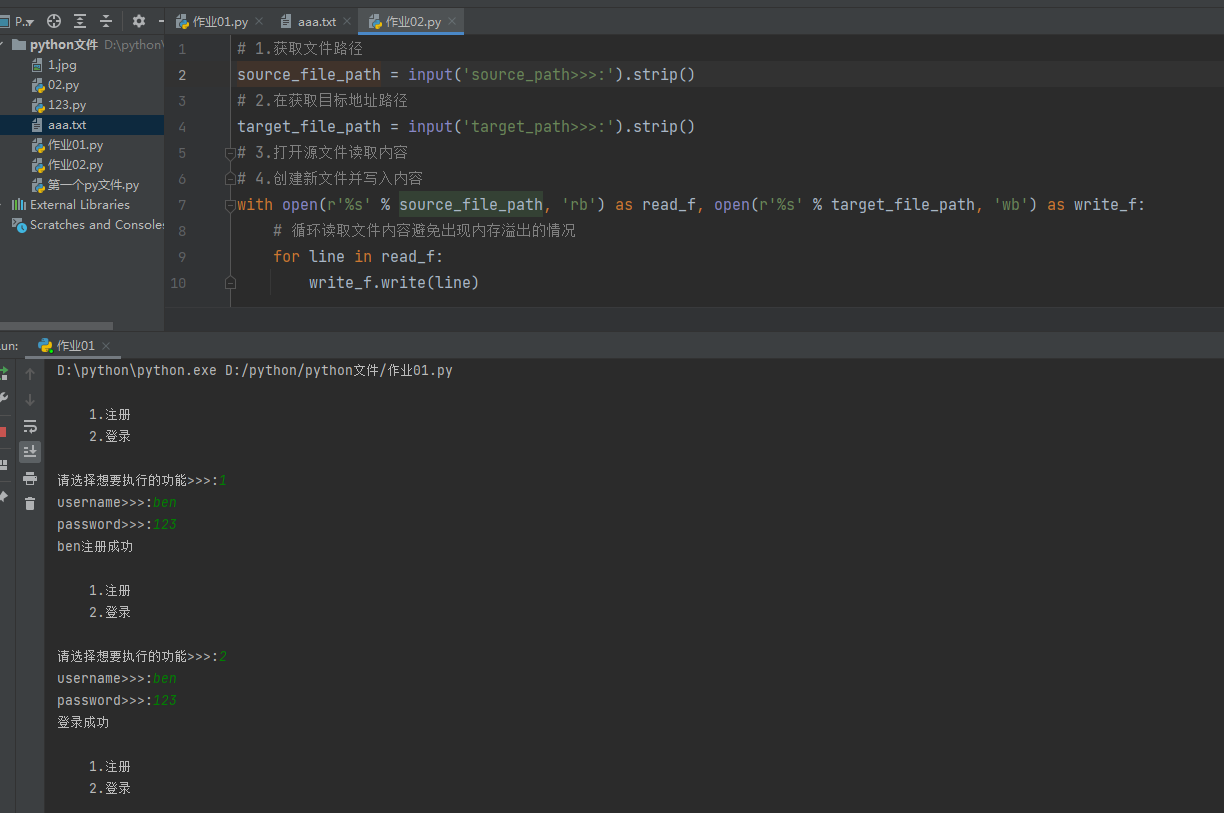Click the Scratches and Consoles icon
Image resolution: width=1224 pixels, height=813 pixels.
19,225
